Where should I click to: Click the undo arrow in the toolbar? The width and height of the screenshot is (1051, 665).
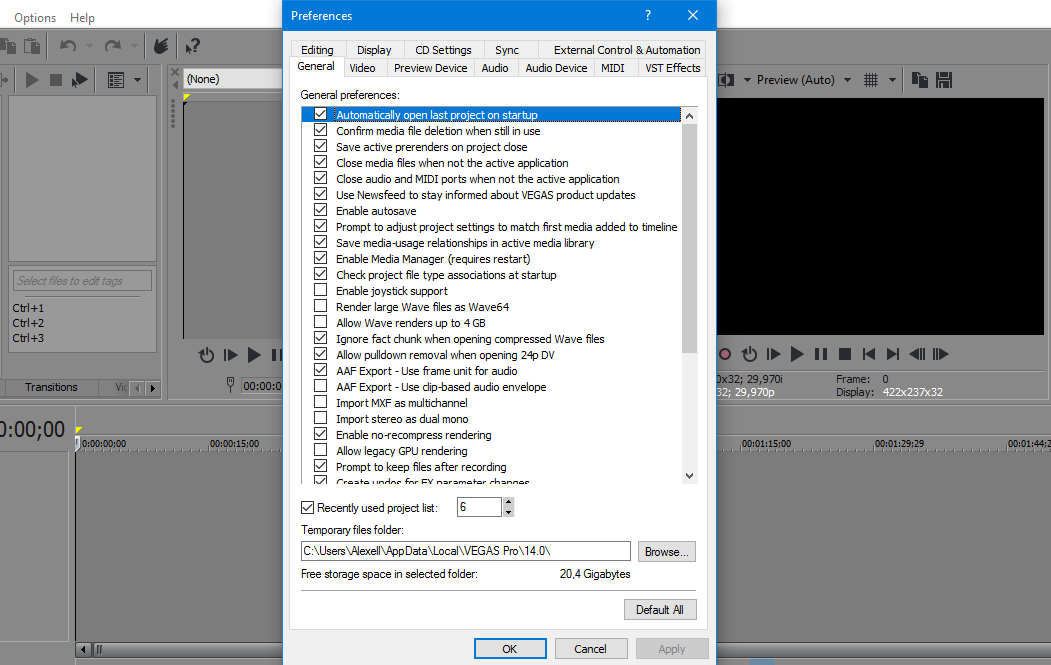(x=68, y=46)
